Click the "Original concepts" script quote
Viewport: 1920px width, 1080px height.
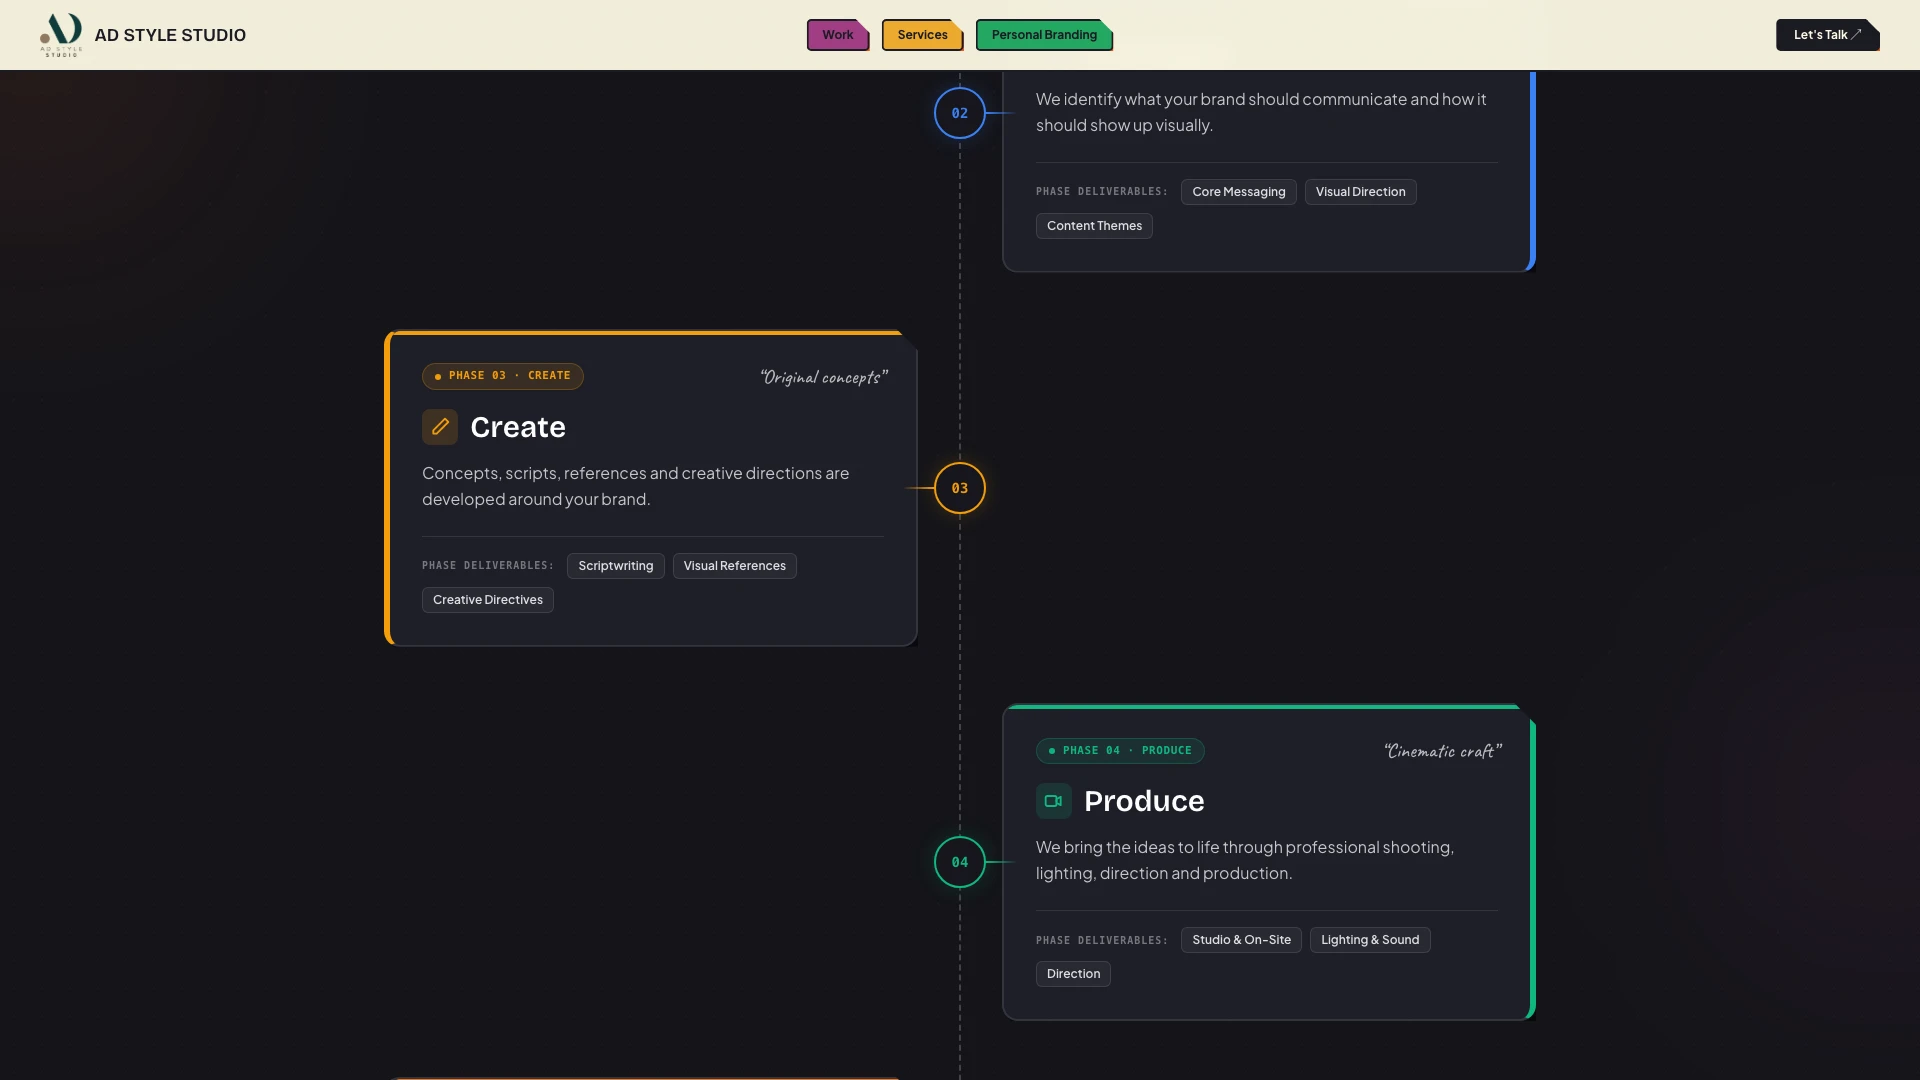(x=824, y=377)
